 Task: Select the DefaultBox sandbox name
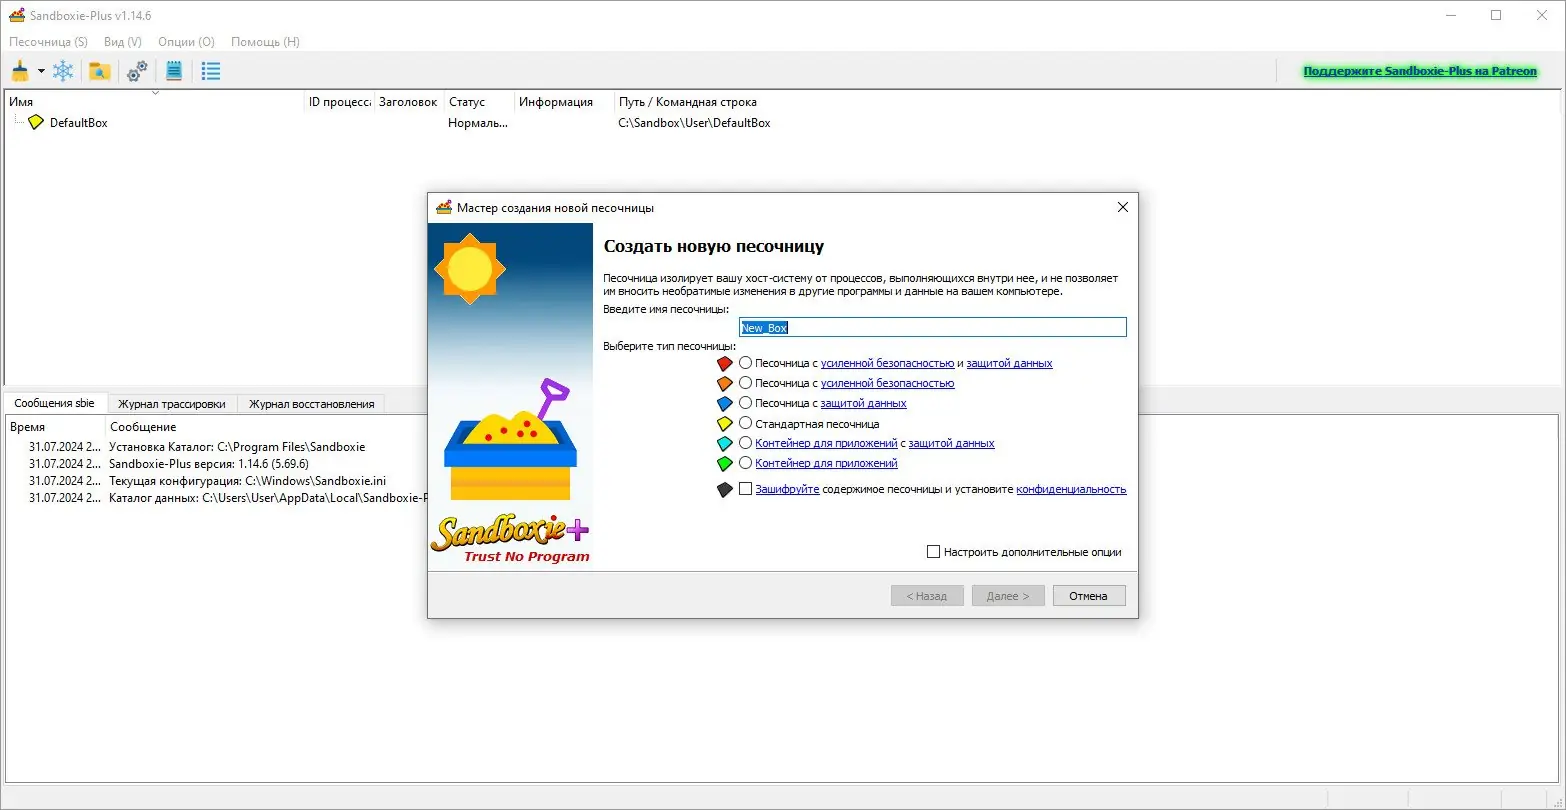(78, 123)
